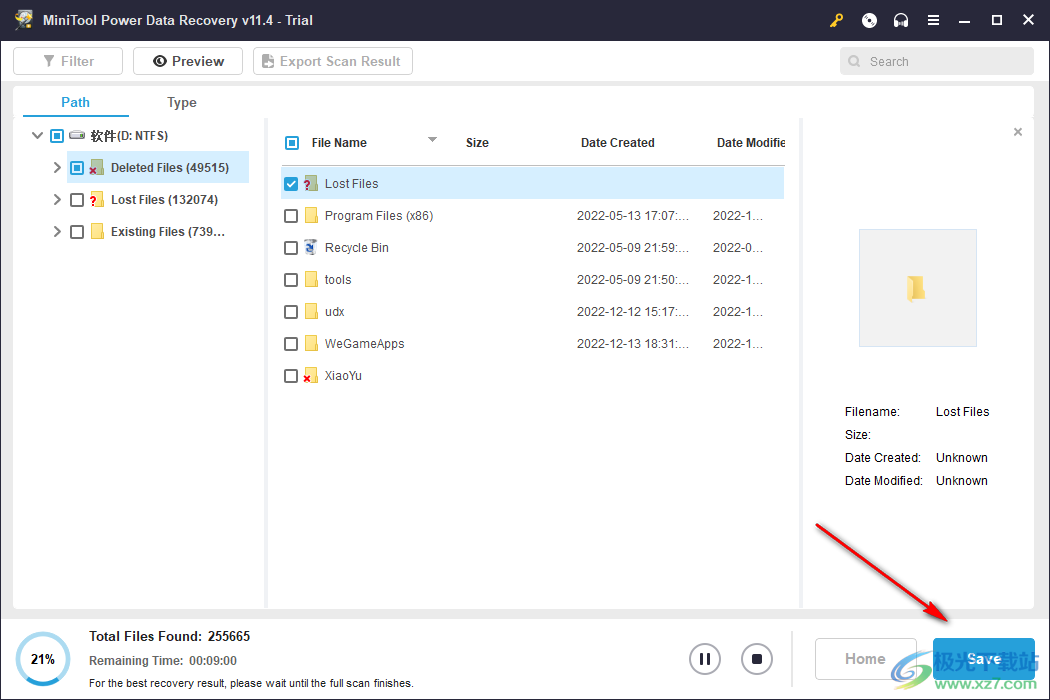The image size is (1050, 700).
Task: Click the tools folder icon
Action: click(x=311, y=279)
